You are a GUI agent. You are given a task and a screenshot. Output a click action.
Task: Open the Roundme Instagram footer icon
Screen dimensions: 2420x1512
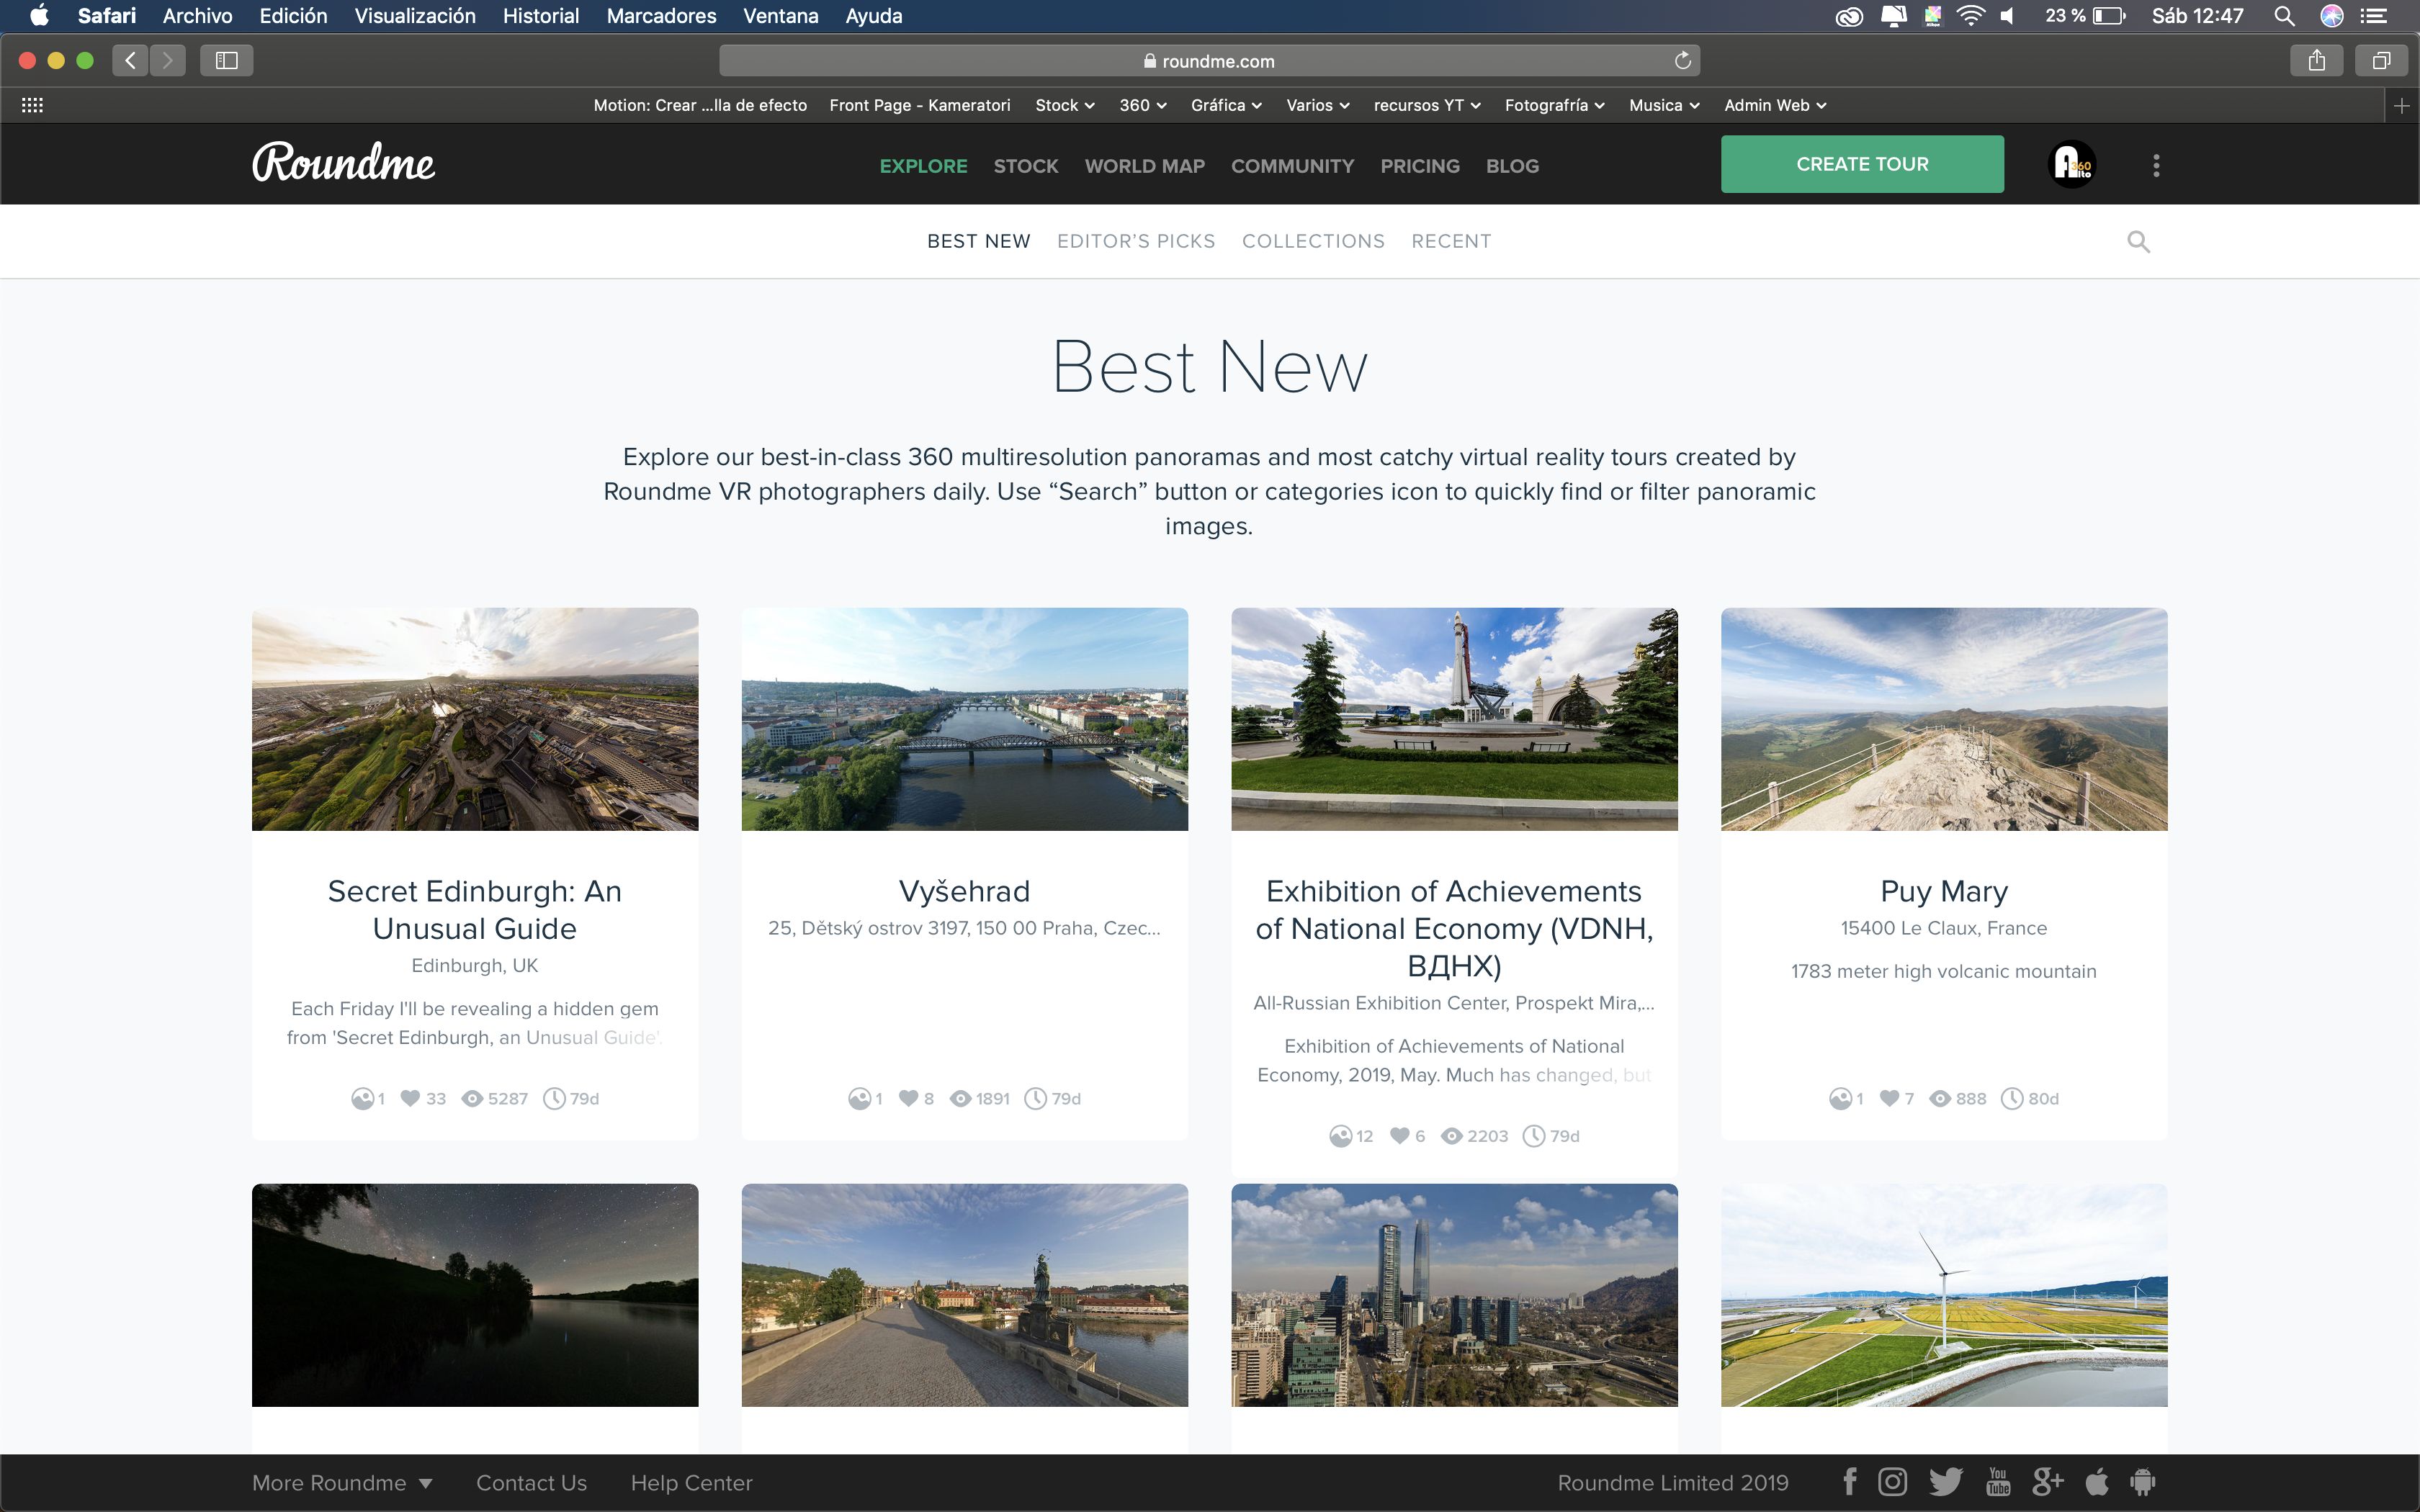pyautogui.click(x=1892, y=1481)
